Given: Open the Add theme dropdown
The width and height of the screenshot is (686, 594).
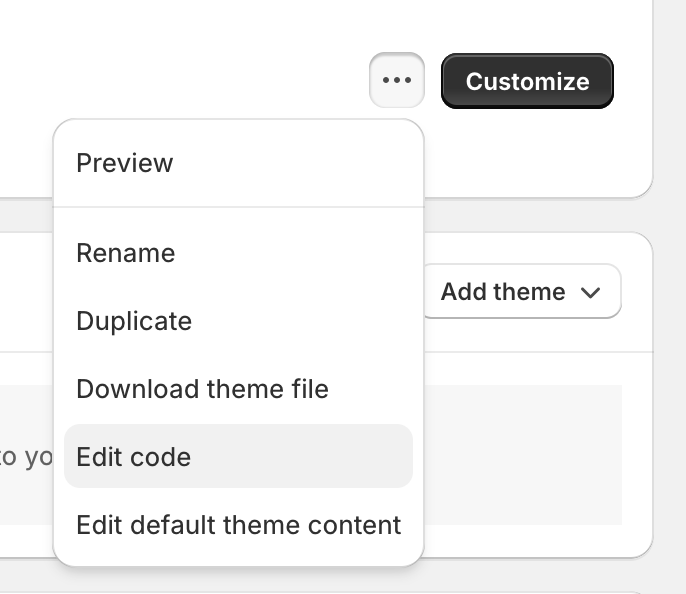Looking at the screenshot, I should click(520, 292).
